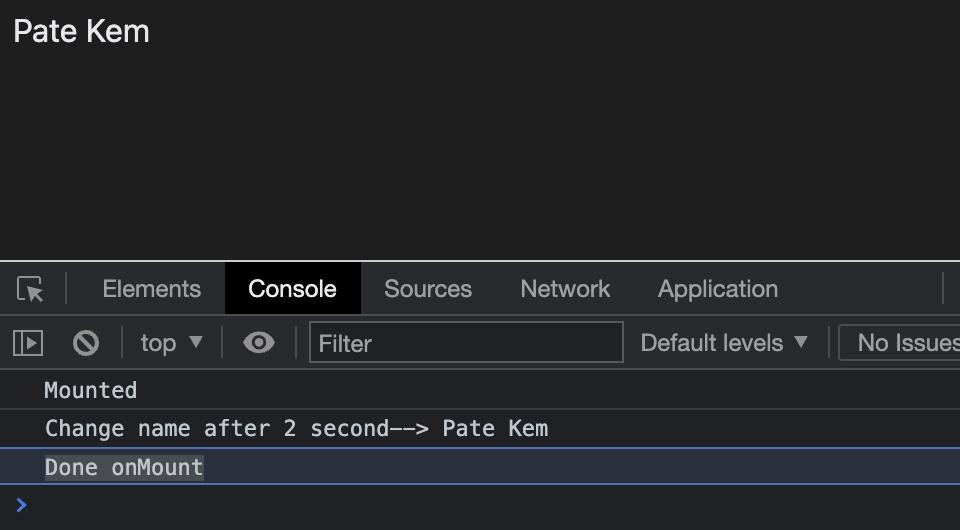Expand the Default levels dropdown
Image resolution: width=960 pixels, height=530 pixels.
723,343
